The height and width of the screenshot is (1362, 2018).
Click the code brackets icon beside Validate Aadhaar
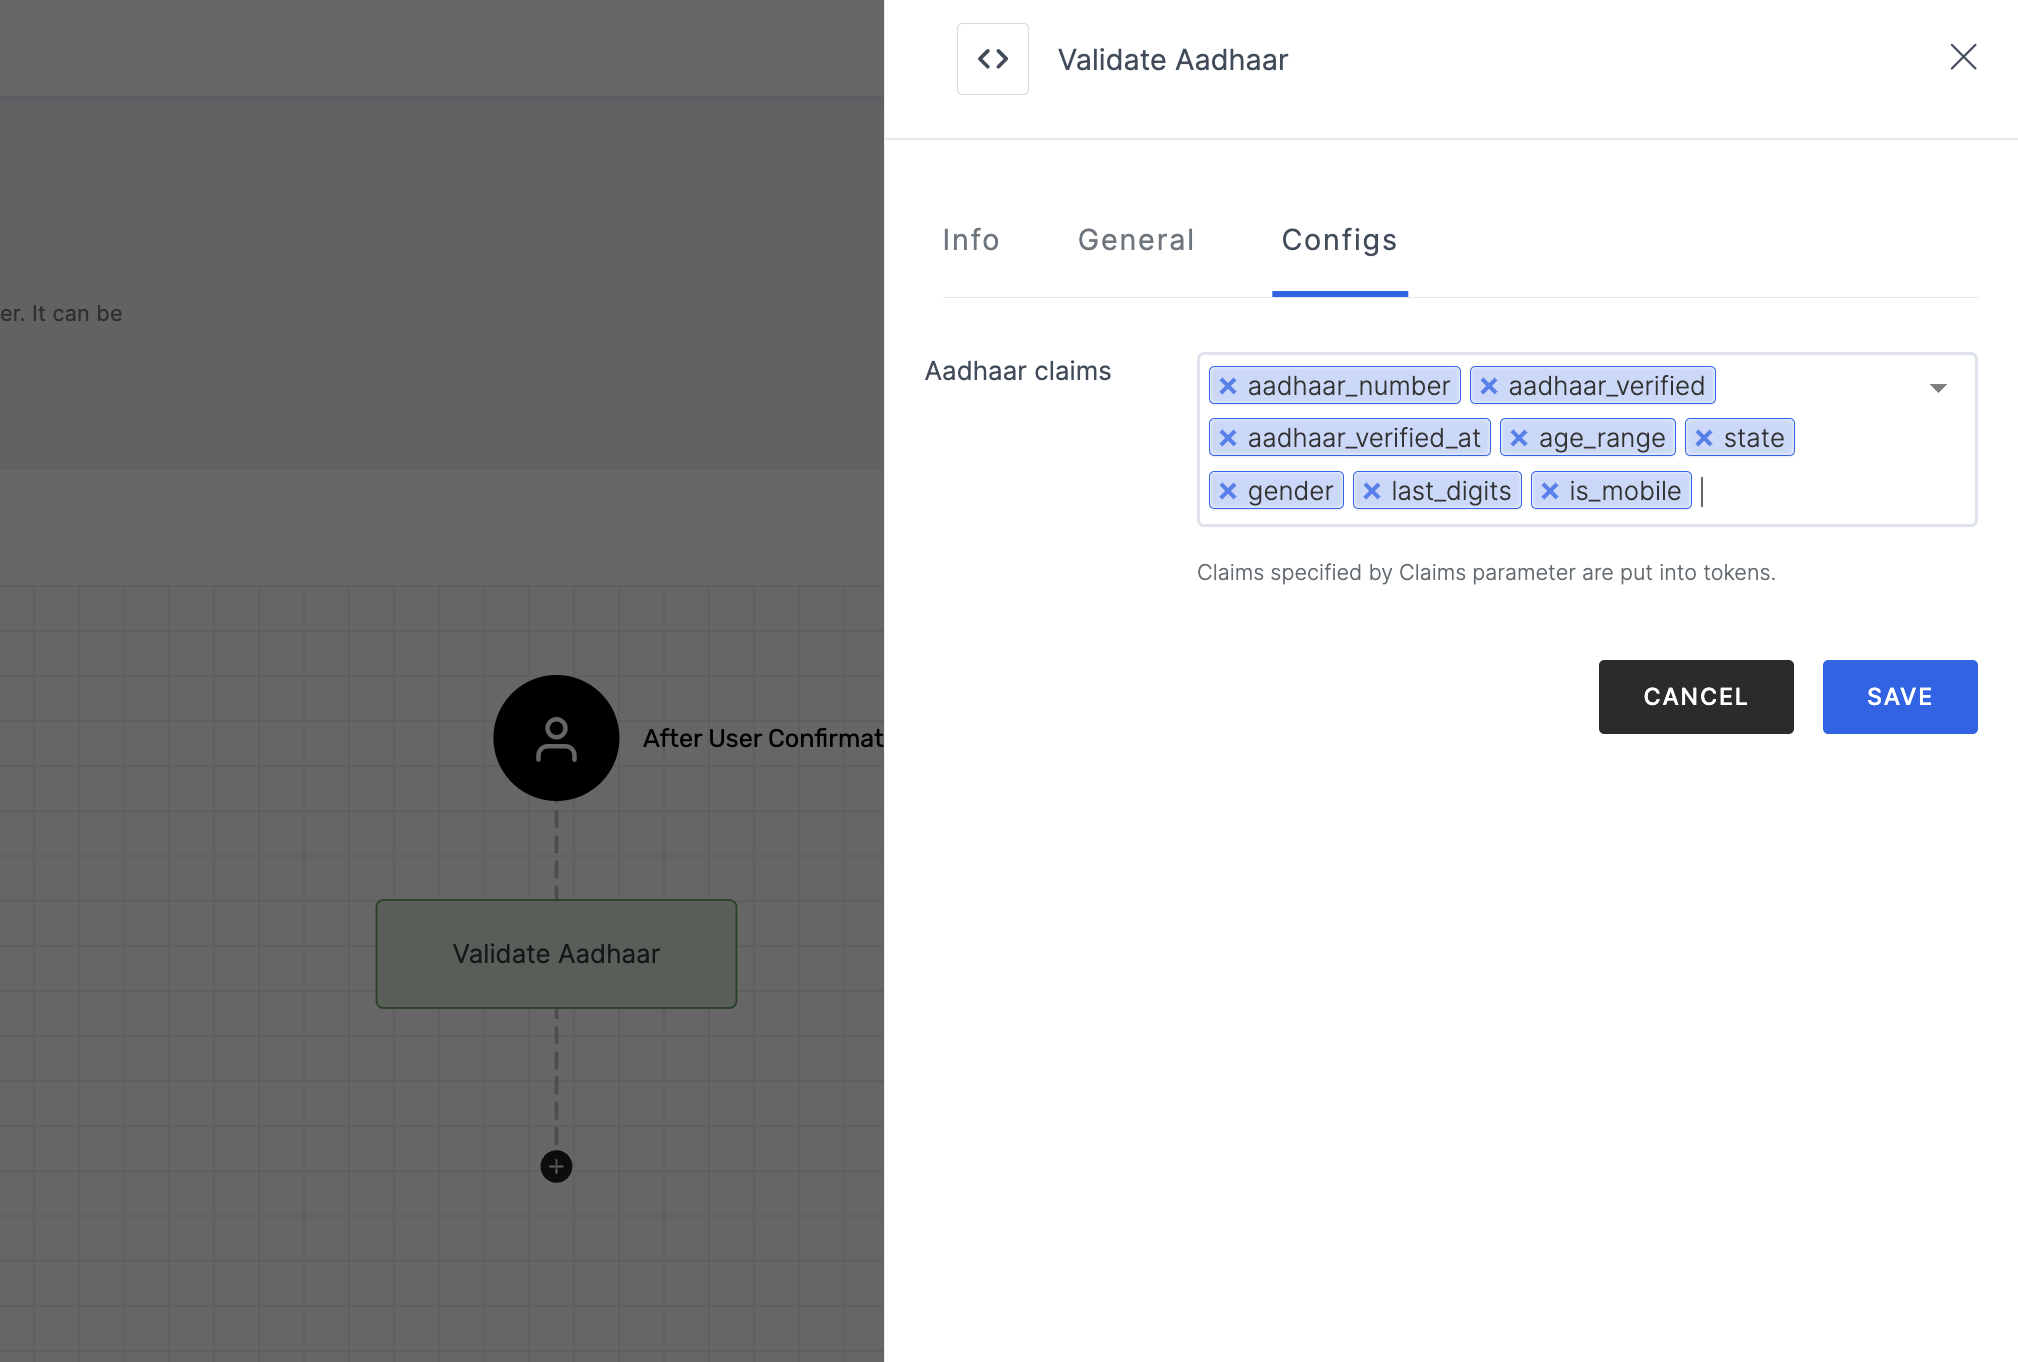tap(992, 59)
